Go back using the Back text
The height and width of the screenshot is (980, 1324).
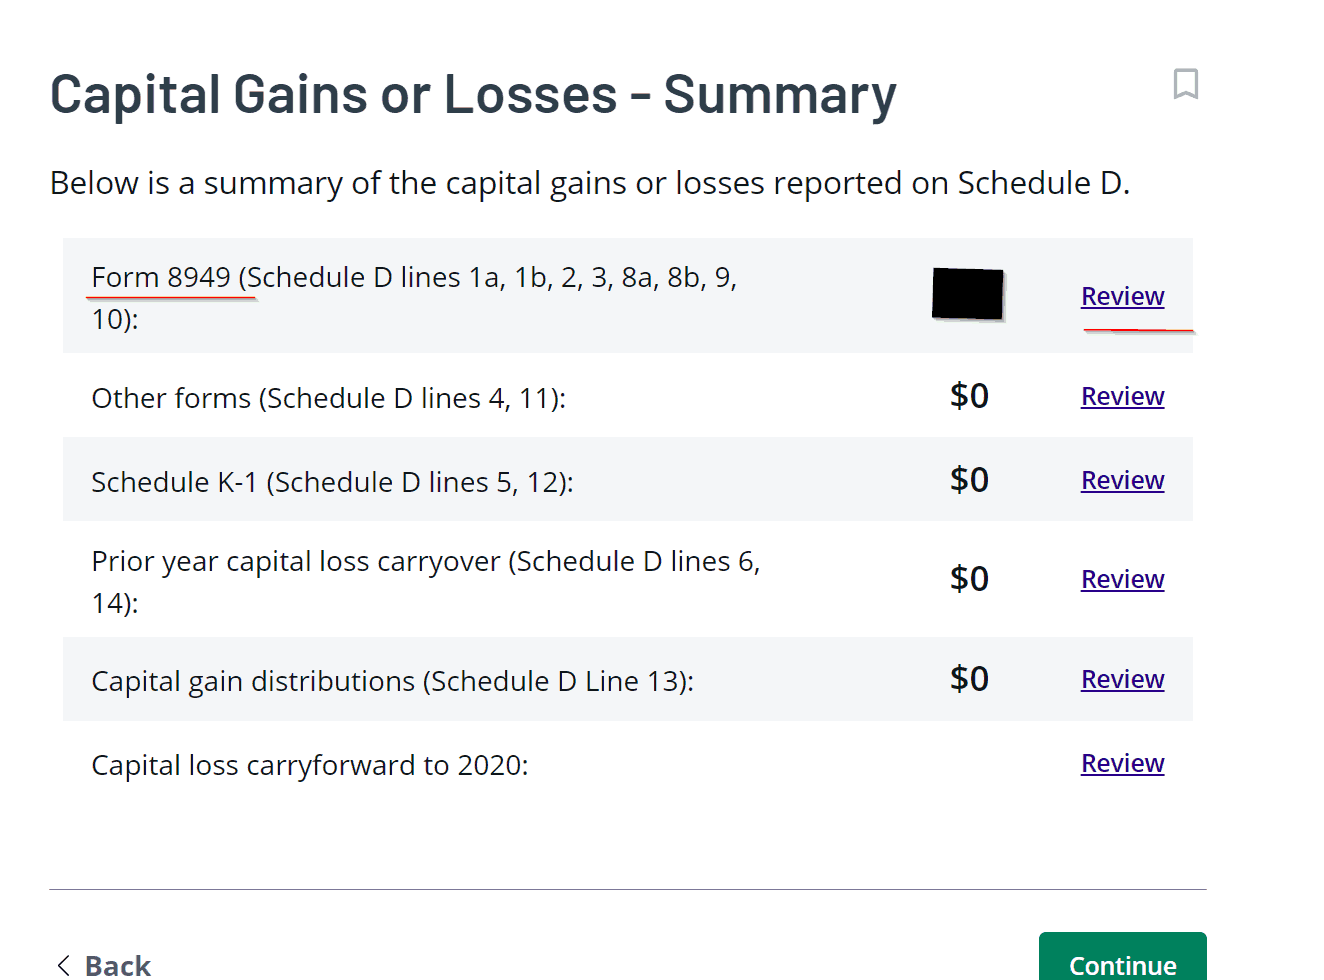click(118, 965)
